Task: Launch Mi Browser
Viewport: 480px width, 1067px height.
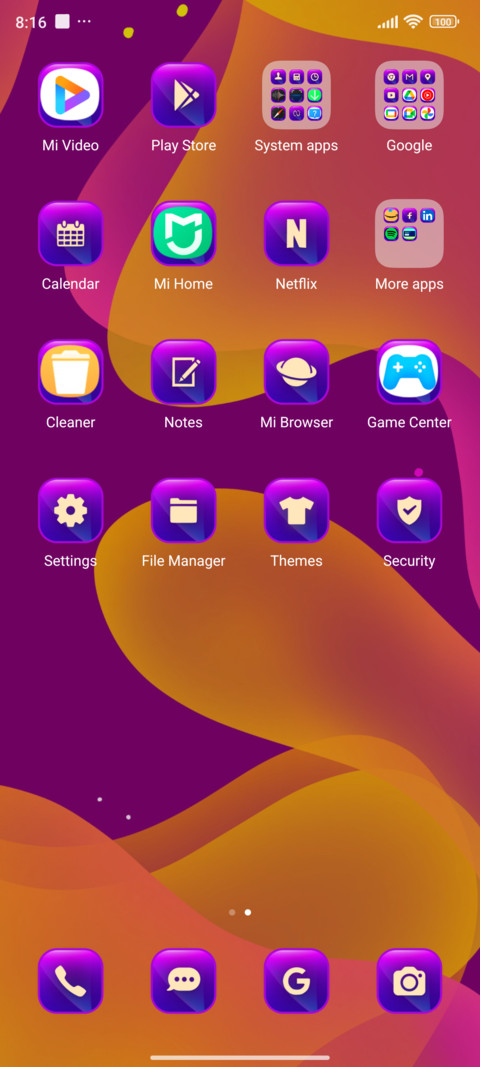Action: (x=296, y=372)
